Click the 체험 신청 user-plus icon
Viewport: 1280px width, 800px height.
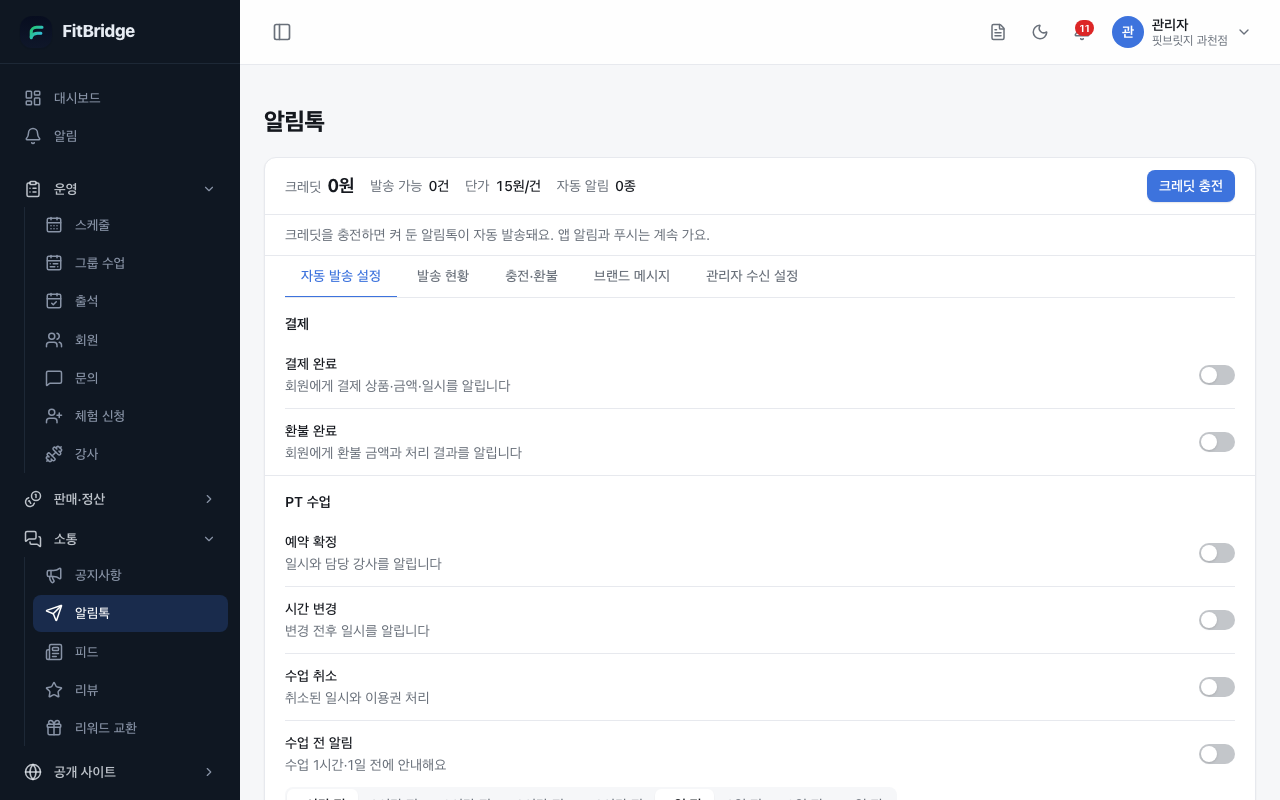pyautogui.click(x=54, y=416)
